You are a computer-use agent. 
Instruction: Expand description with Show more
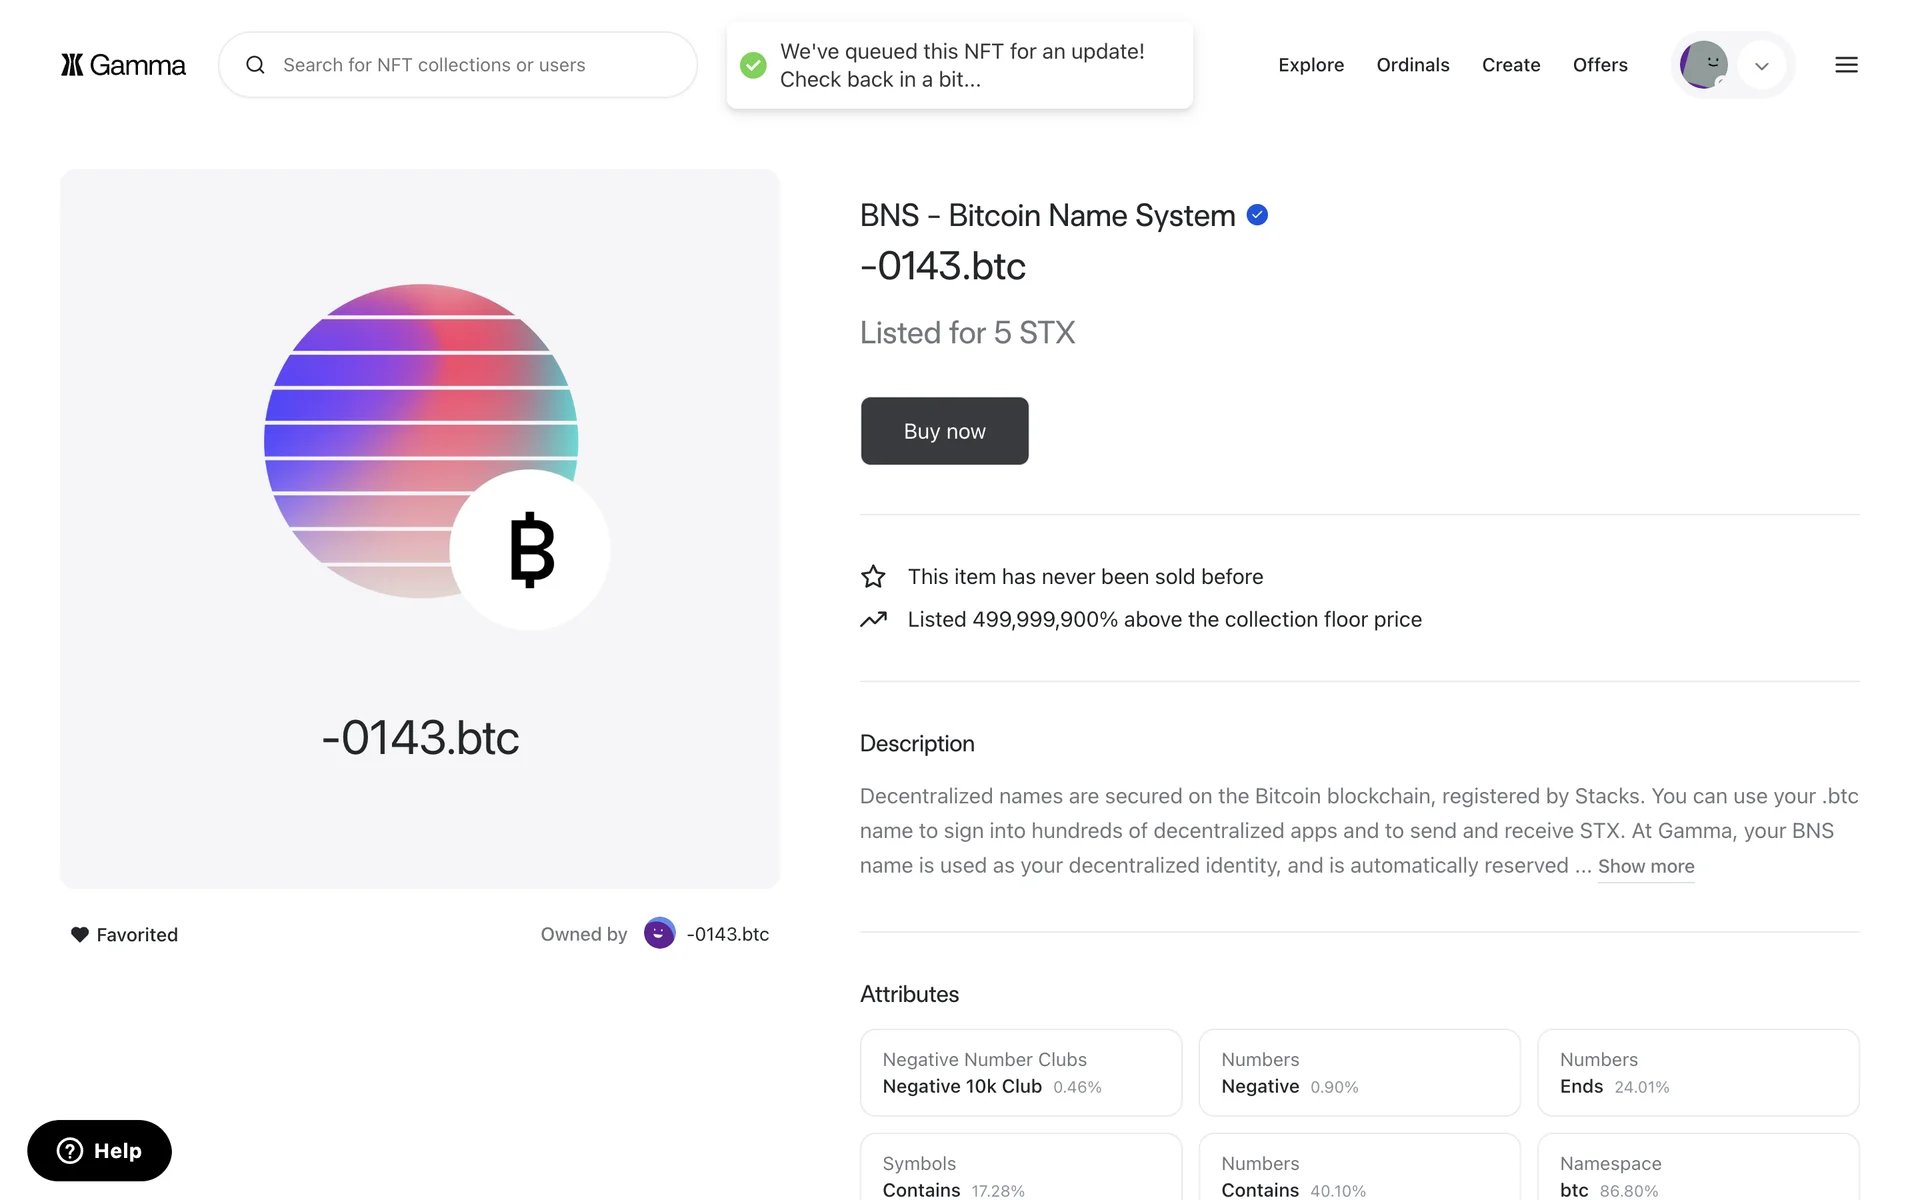[x=1645, y=867]
